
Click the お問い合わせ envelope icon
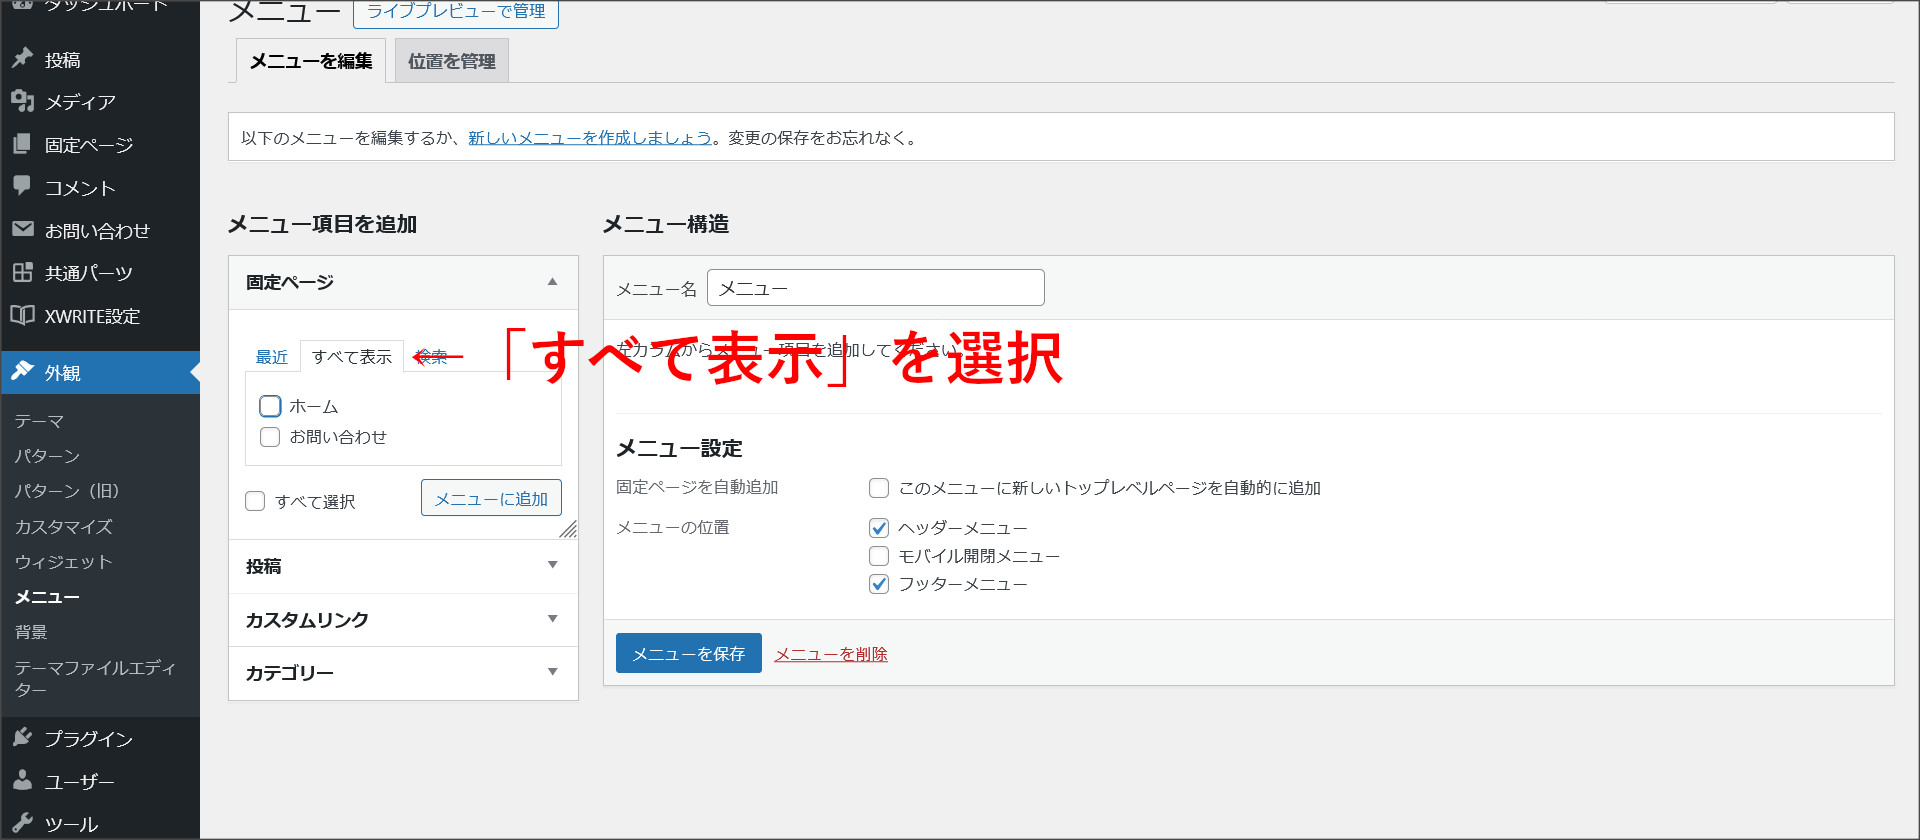coord(22,229)
